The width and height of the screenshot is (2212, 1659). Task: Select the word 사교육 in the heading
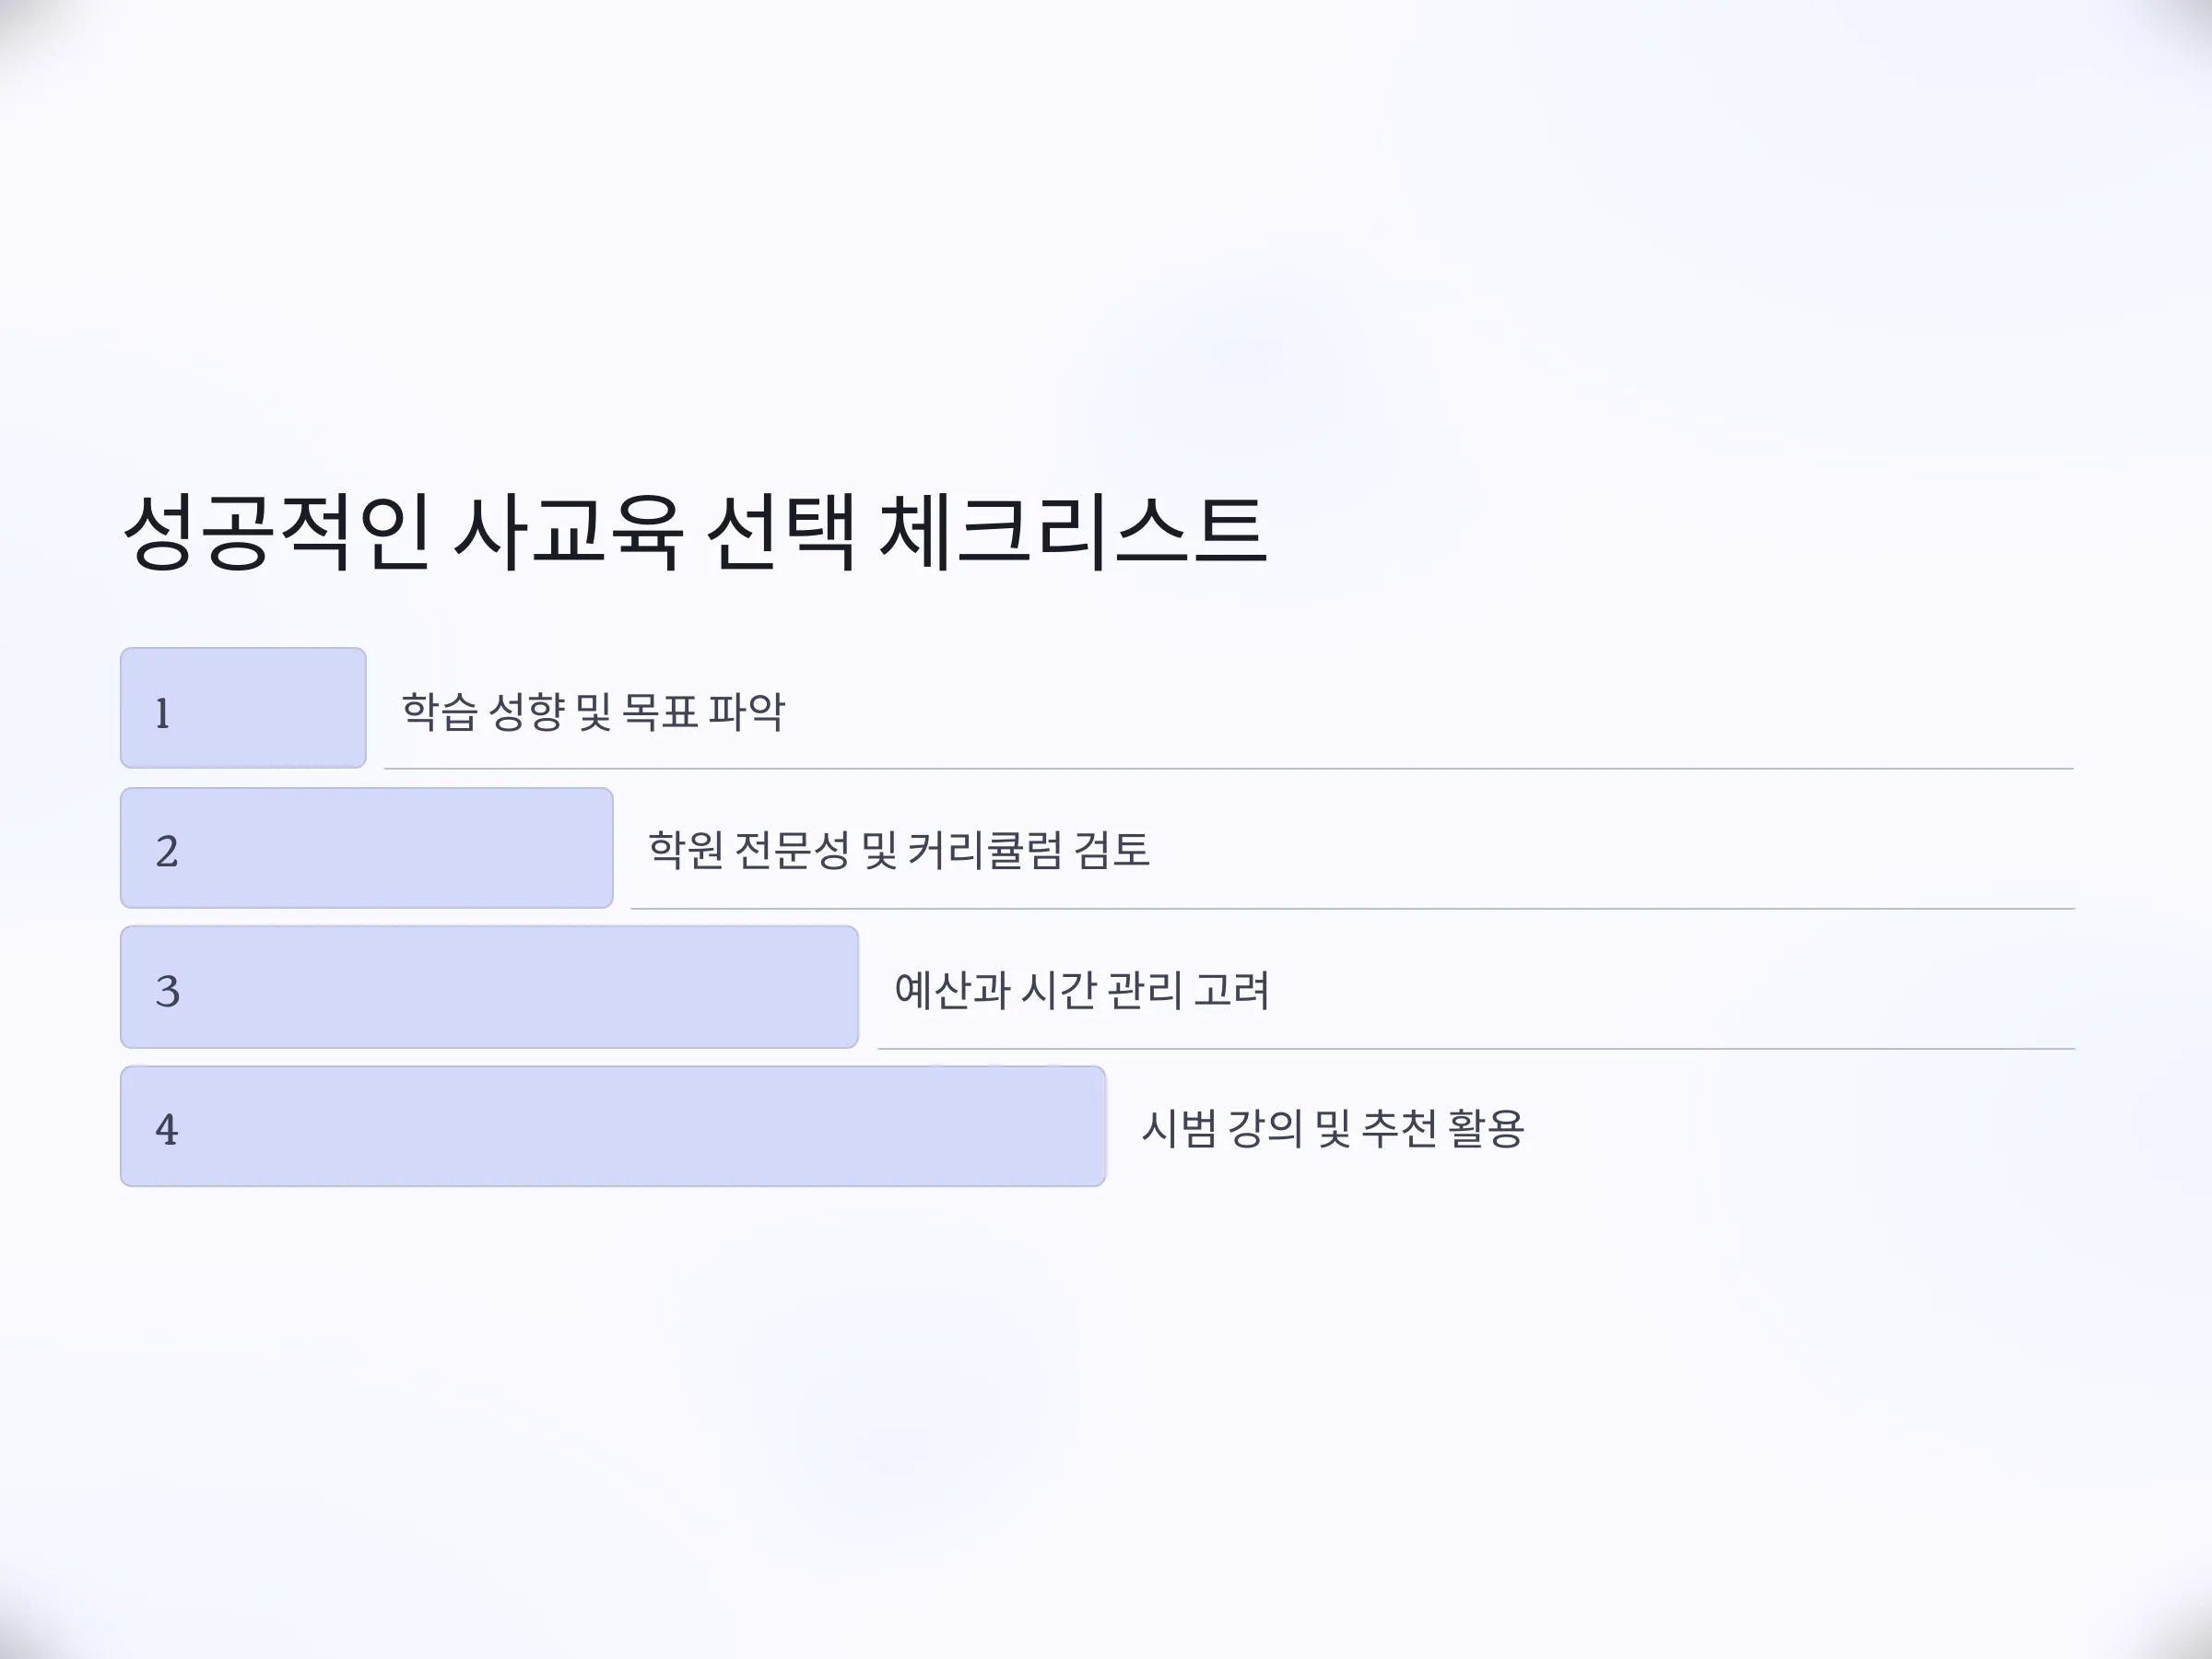pos(568,532)
